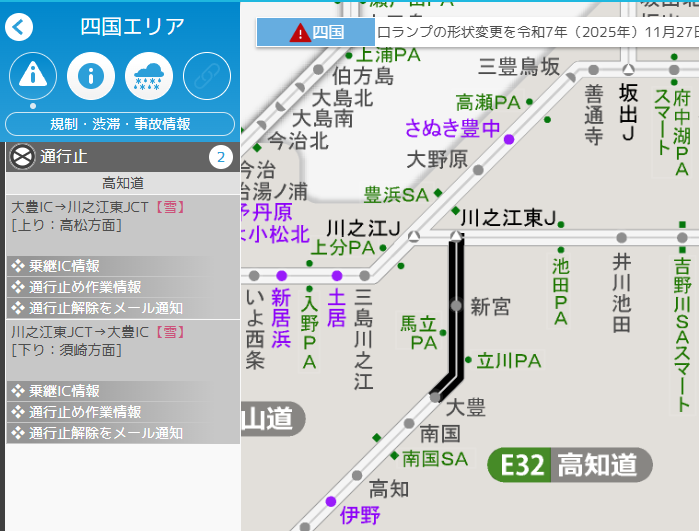Click the E32 高知道 route badge
This screenshot has height=531, width=699.
[x=570, y=465]
